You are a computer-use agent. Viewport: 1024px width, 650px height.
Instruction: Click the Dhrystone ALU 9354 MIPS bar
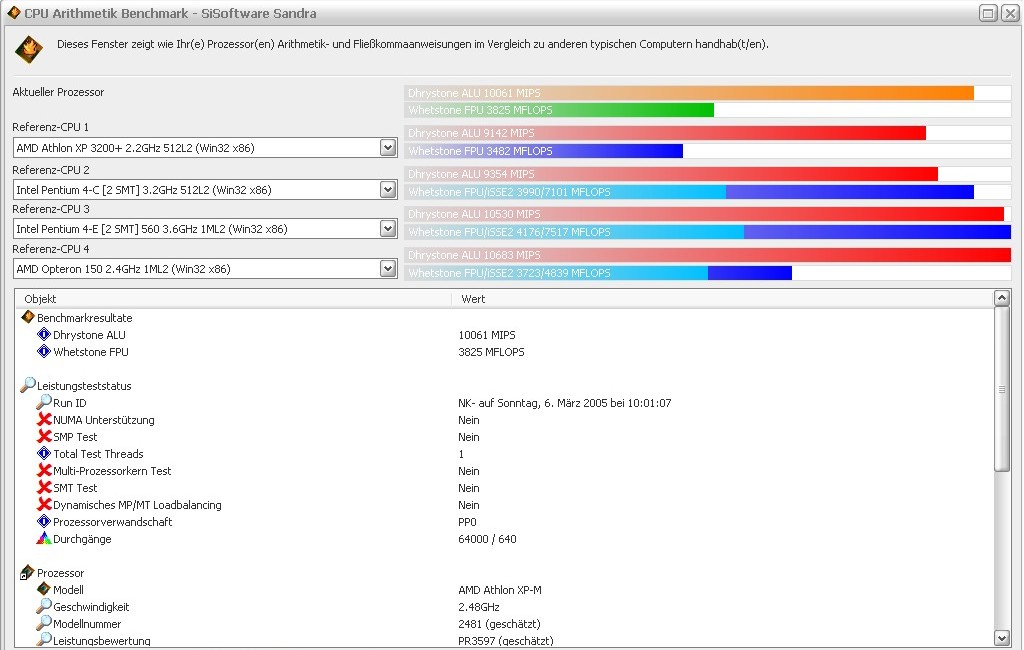click(671, 174)
